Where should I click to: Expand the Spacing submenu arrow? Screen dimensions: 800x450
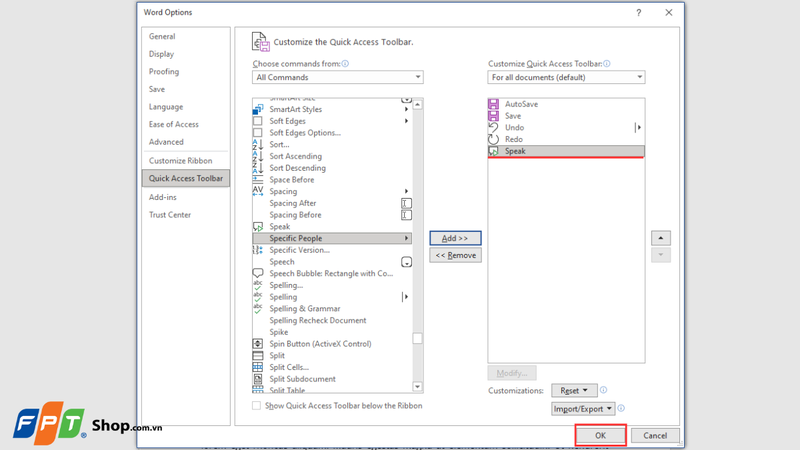(407, 191)
